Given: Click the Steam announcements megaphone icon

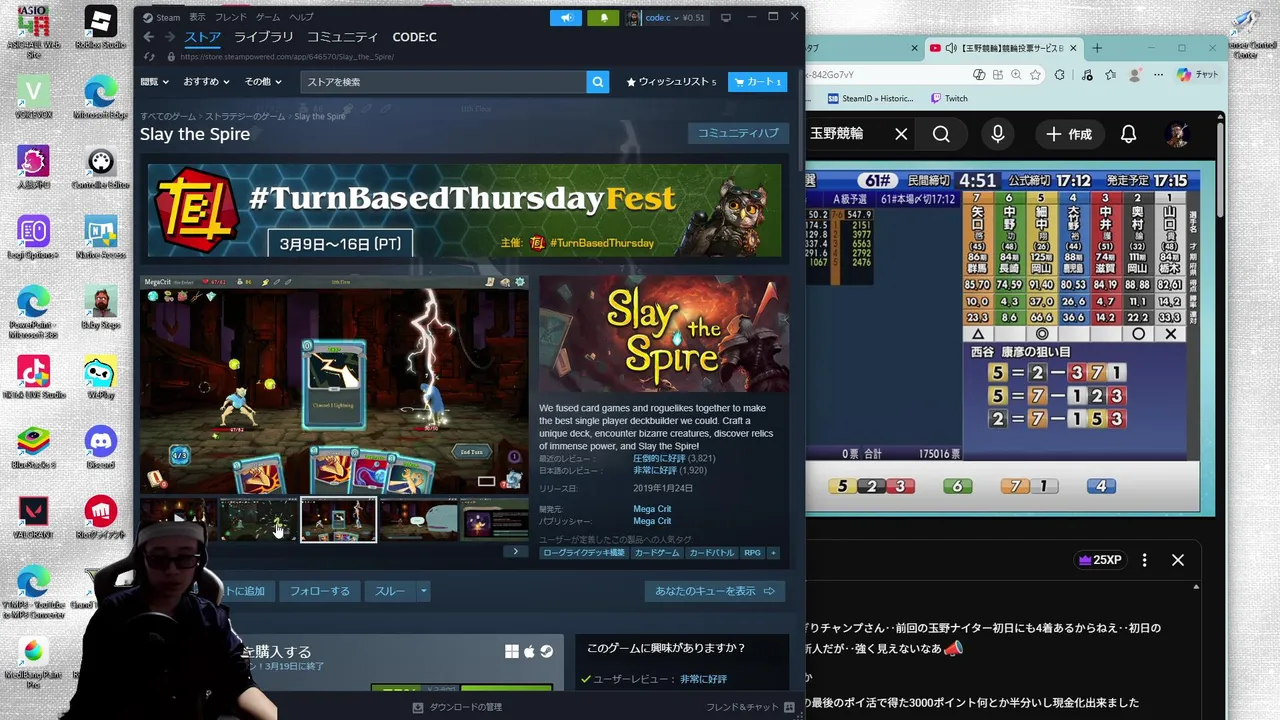Looking at the screenshot, I should (x=565, y=17).
